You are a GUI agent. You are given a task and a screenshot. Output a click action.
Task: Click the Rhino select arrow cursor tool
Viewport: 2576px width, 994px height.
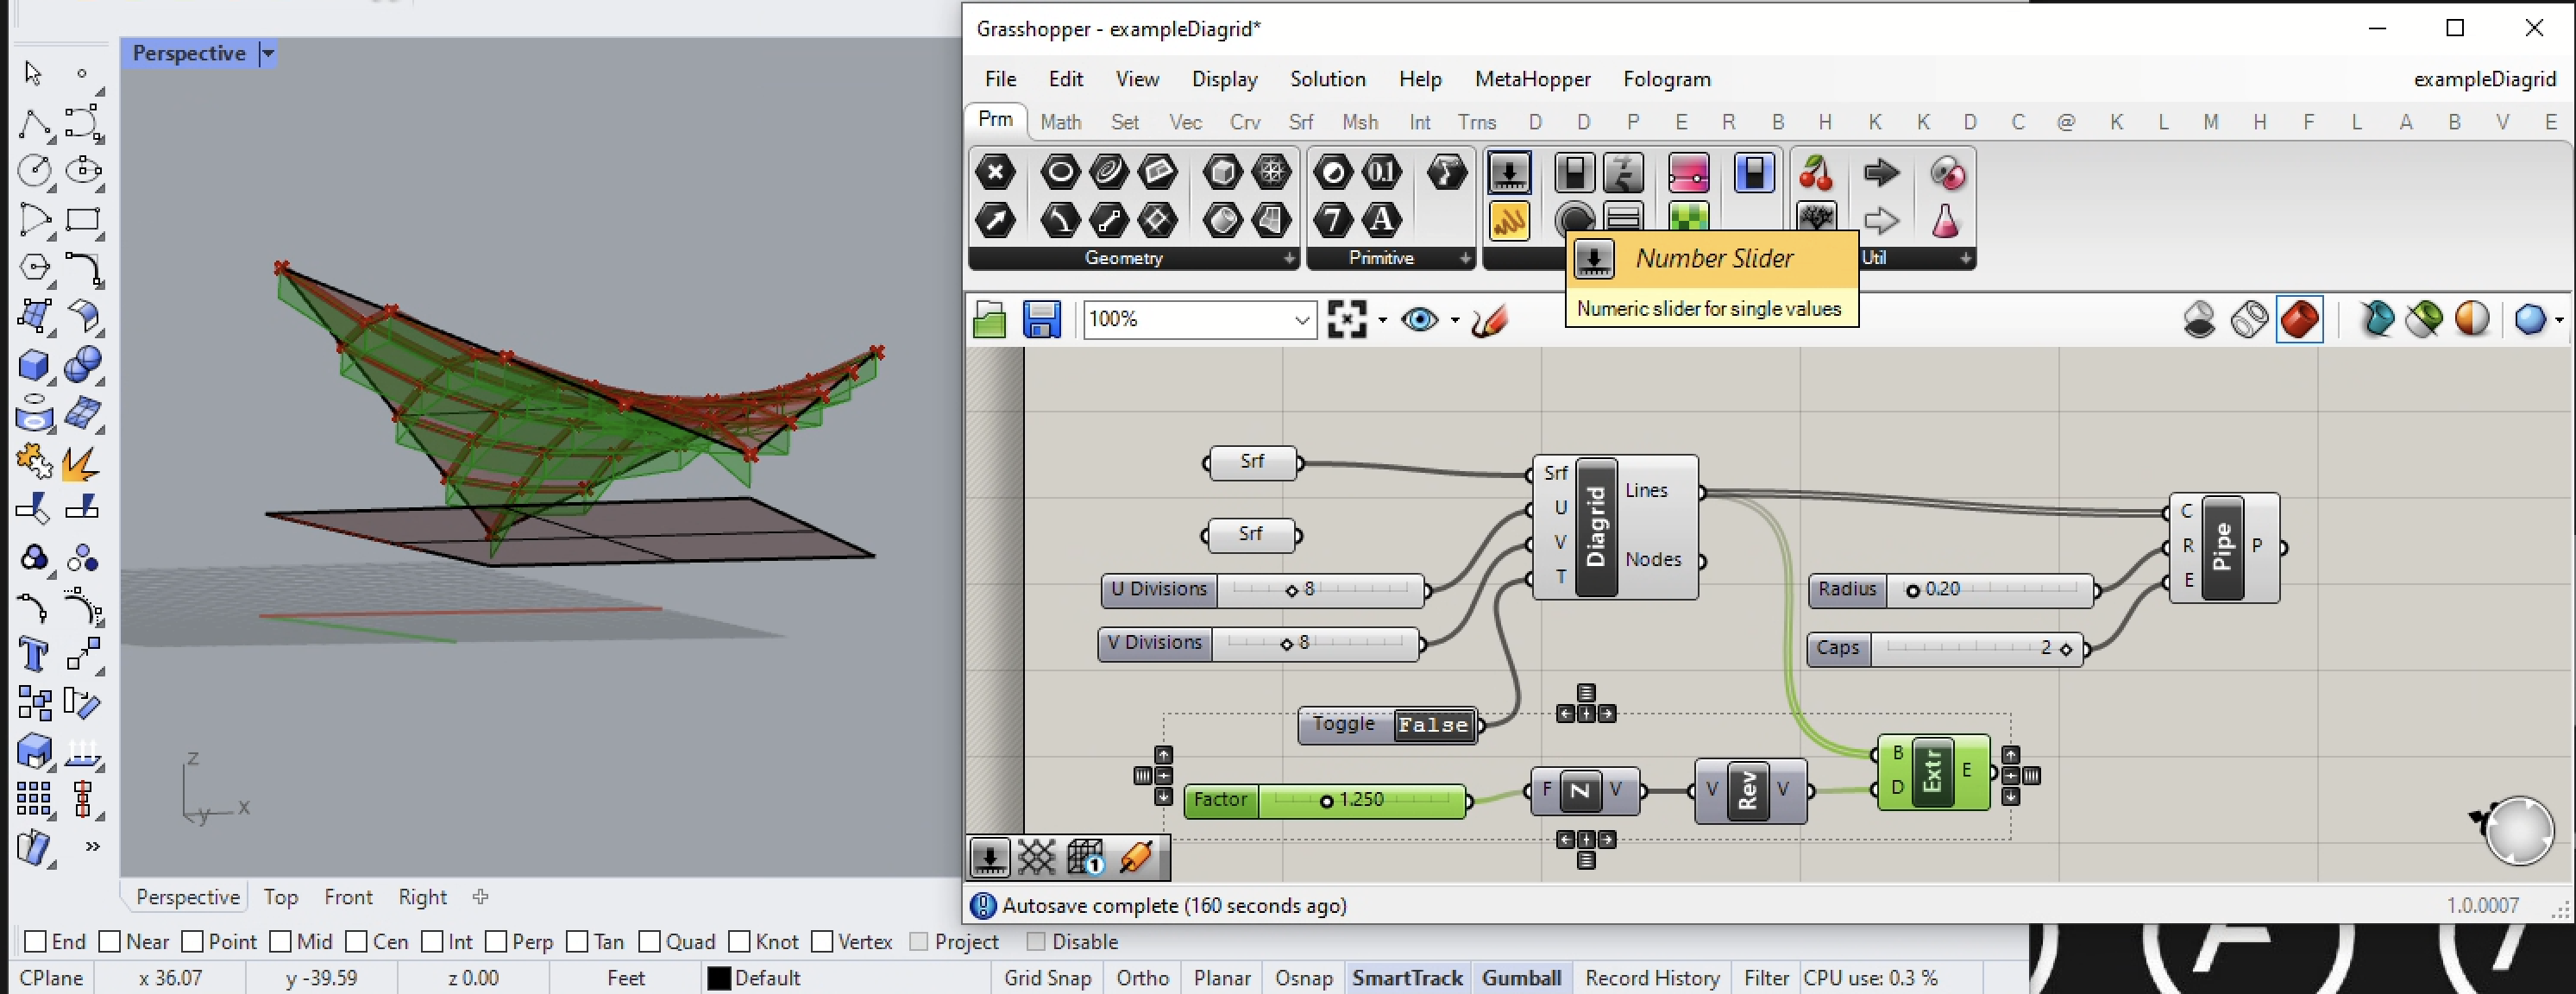[x=32, y=73]
